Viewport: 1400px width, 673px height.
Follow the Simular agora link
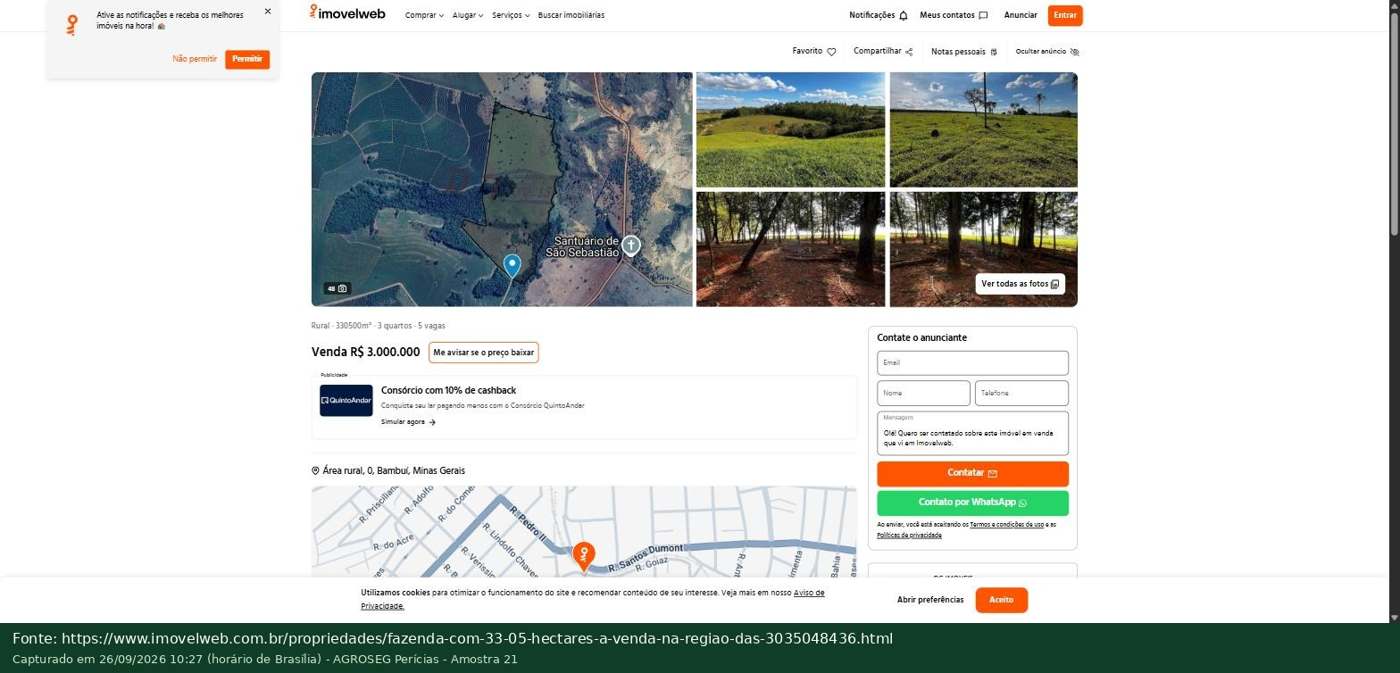point(408,422)
